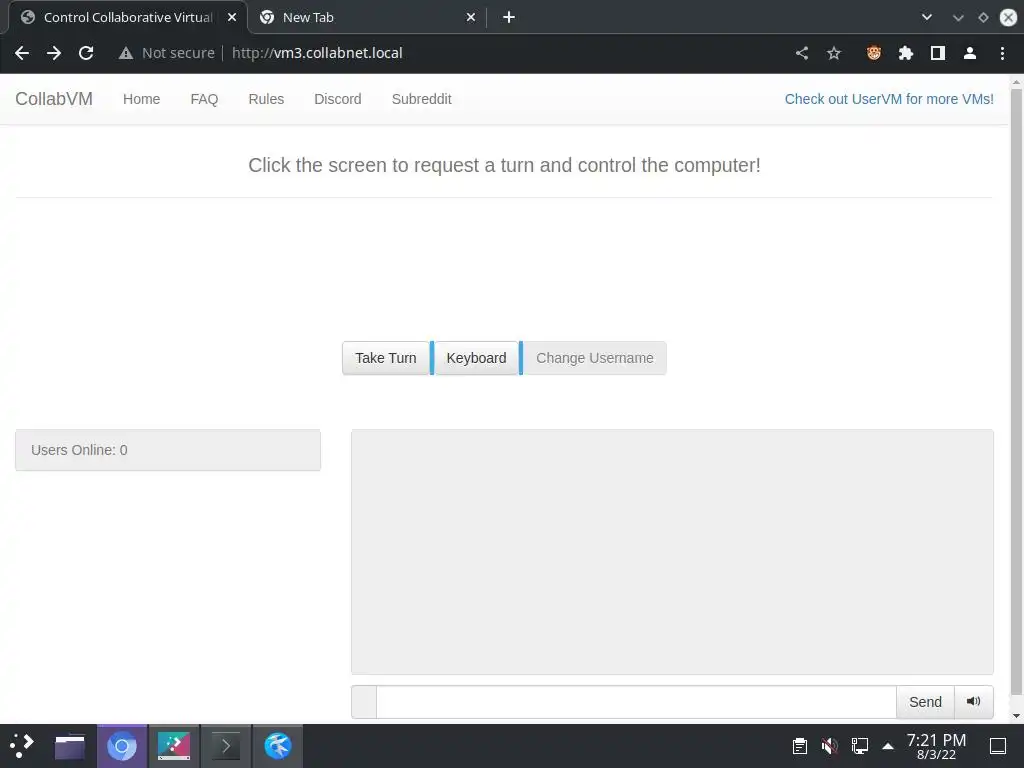Open the terminal taskbar icon
The width and height of the screenshot is (1024, 768).
[x=226, y=746]
